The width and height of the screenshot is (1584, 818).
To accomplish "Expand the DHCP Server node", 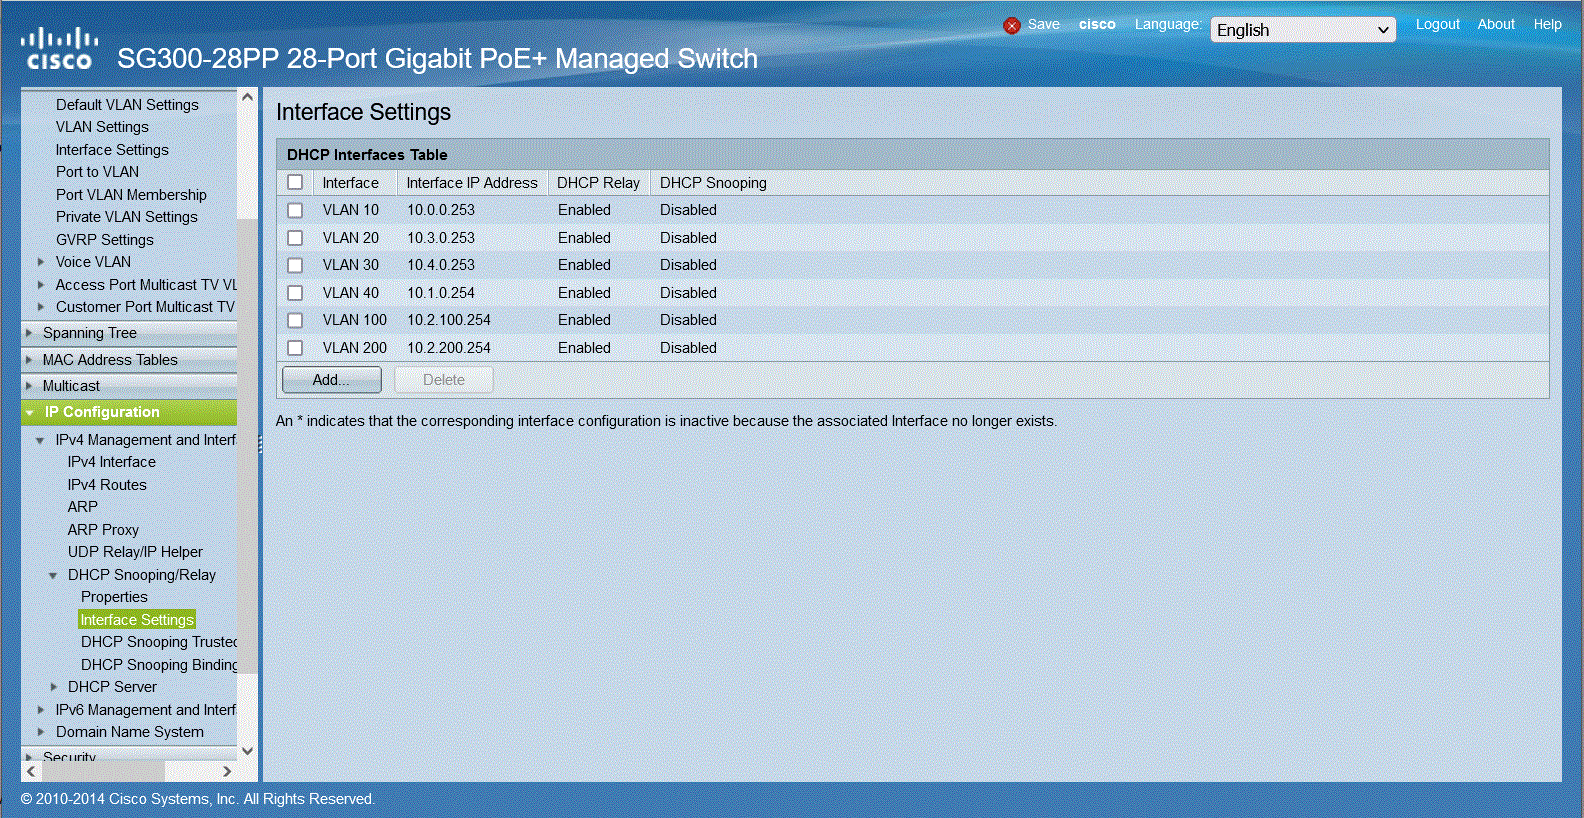I will [54, 687].
